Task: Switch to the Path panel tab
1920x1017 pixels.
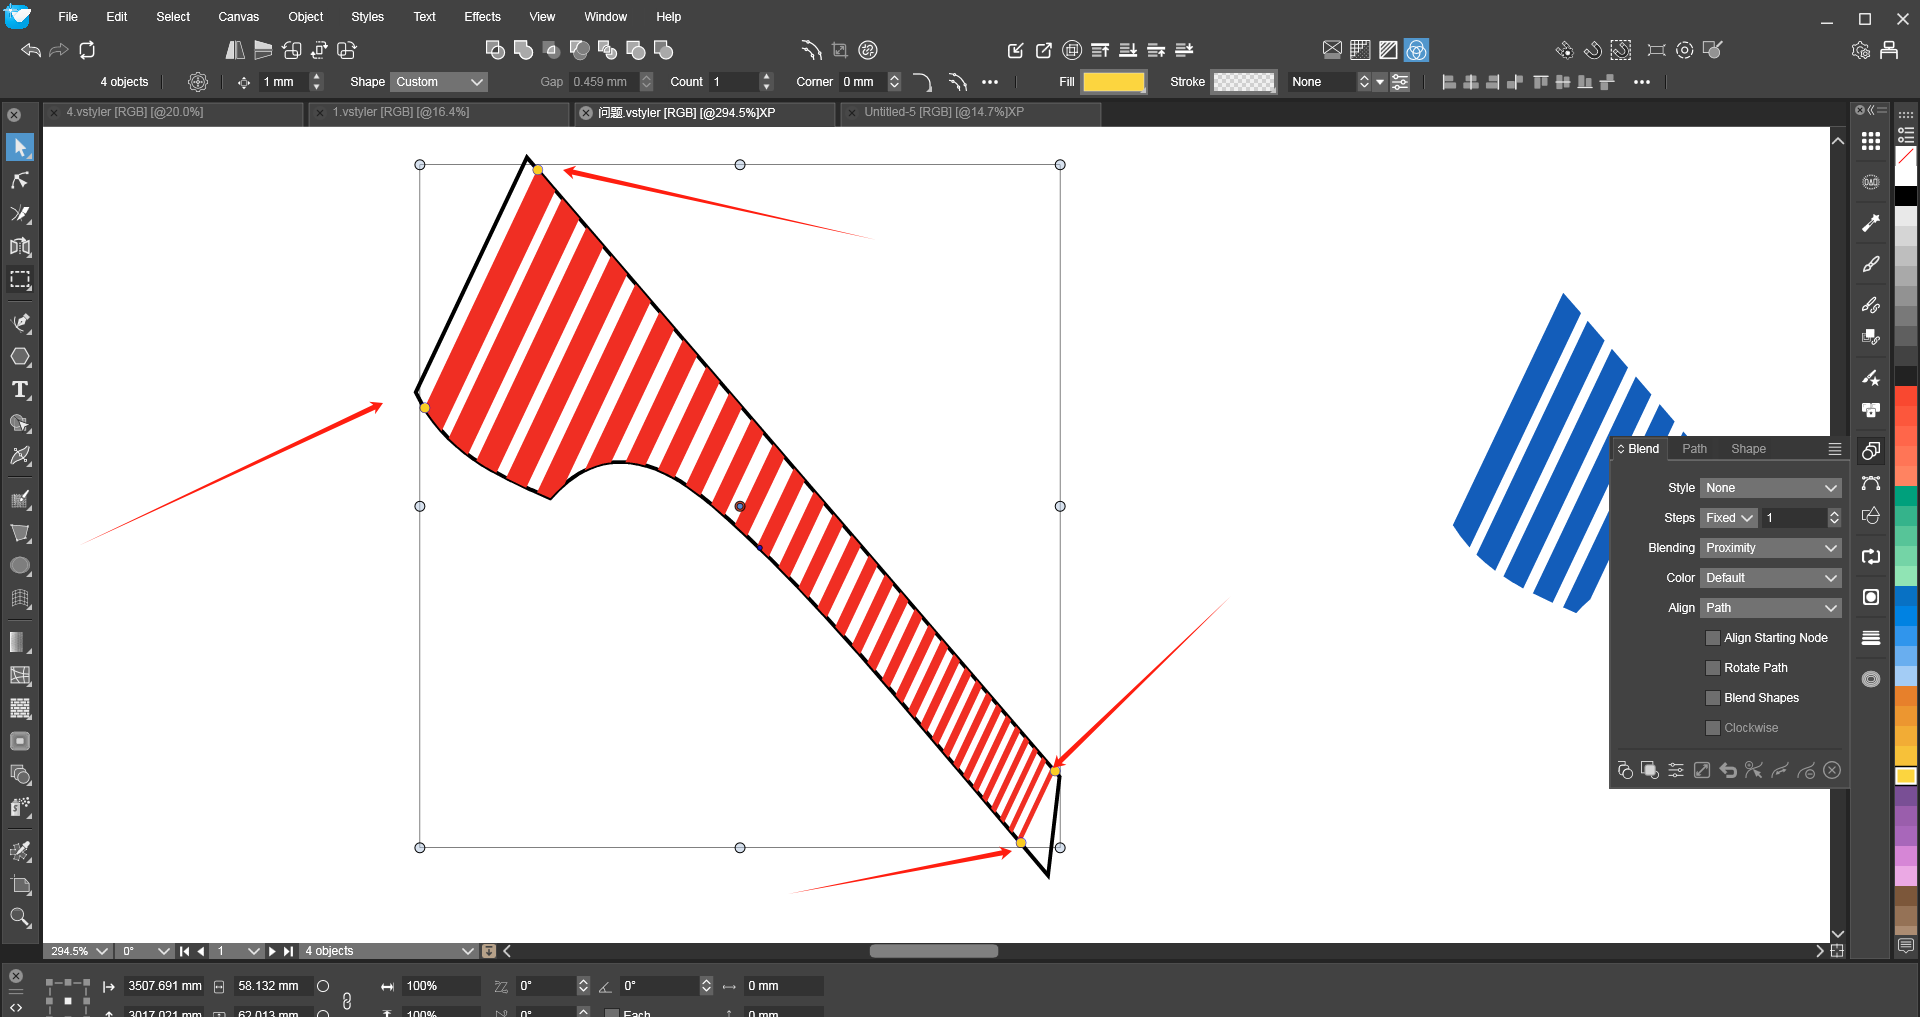Action: tap(1694, 449)
